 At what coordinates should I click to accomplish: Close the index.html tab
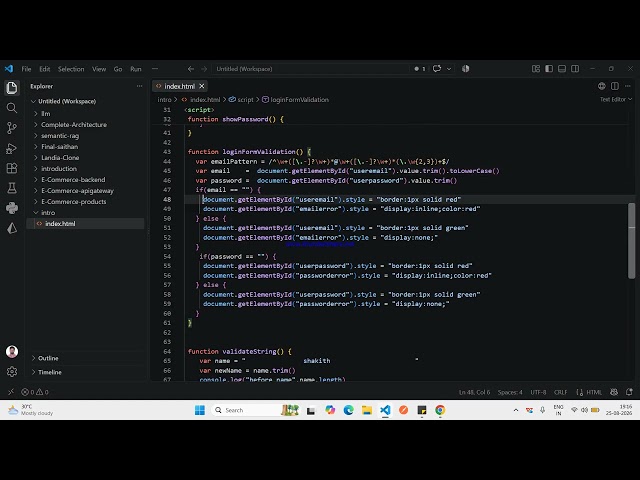(x=202, y=86)
